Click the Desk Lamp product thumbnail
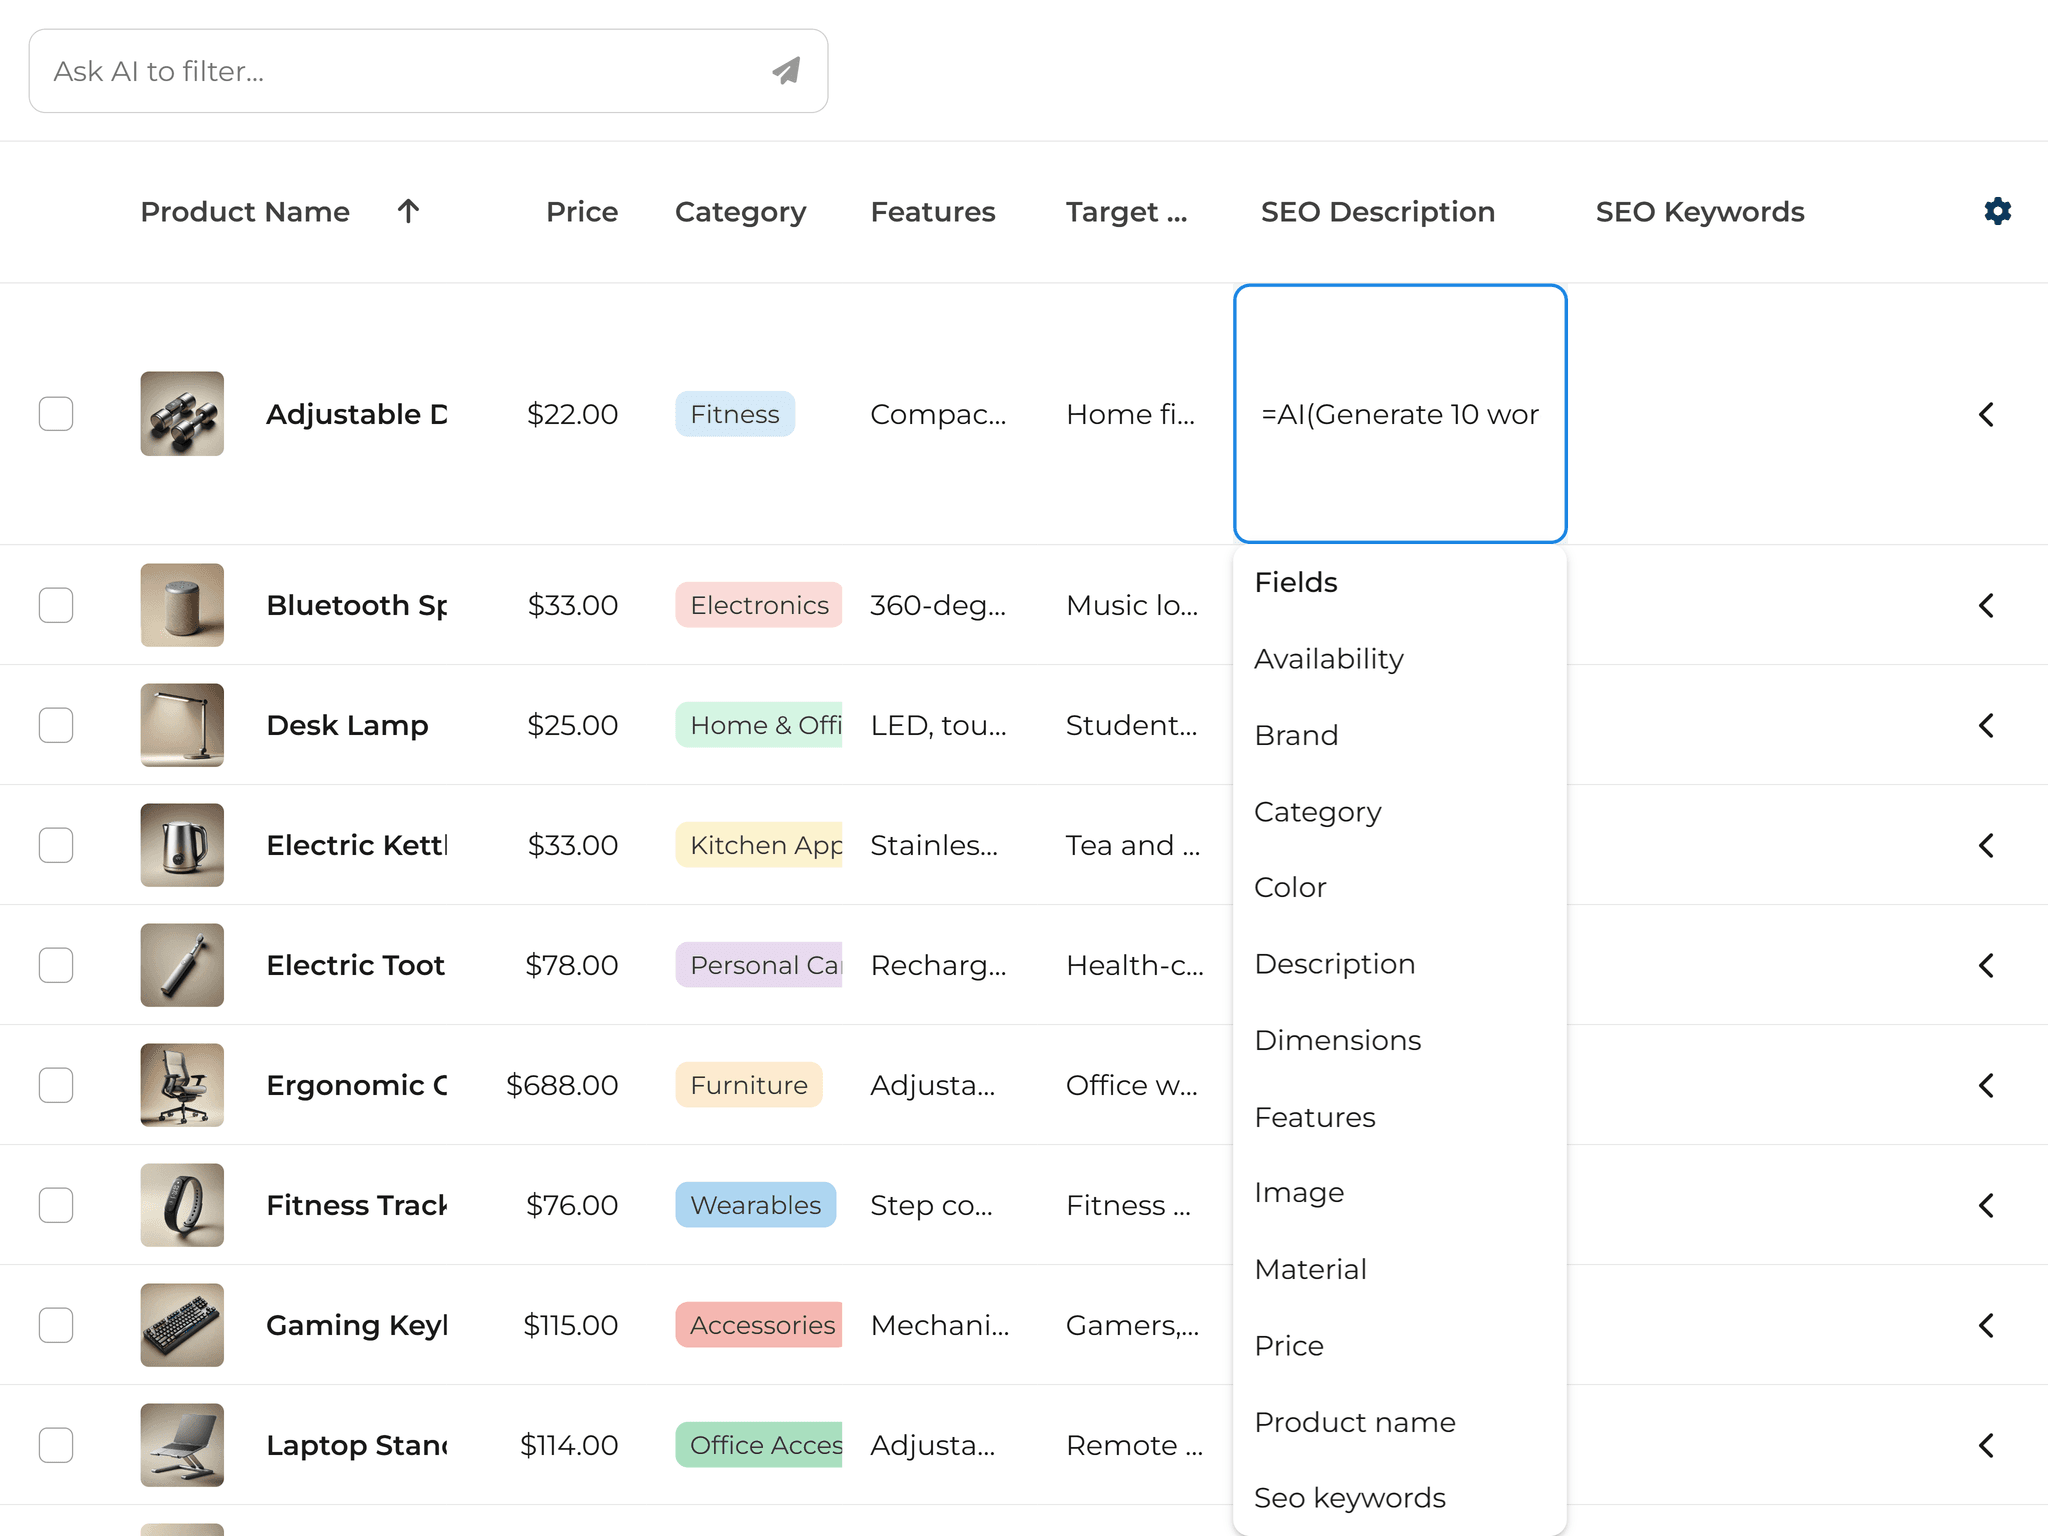Screen dimensions: 2048x1536 [x=181, y=725]
